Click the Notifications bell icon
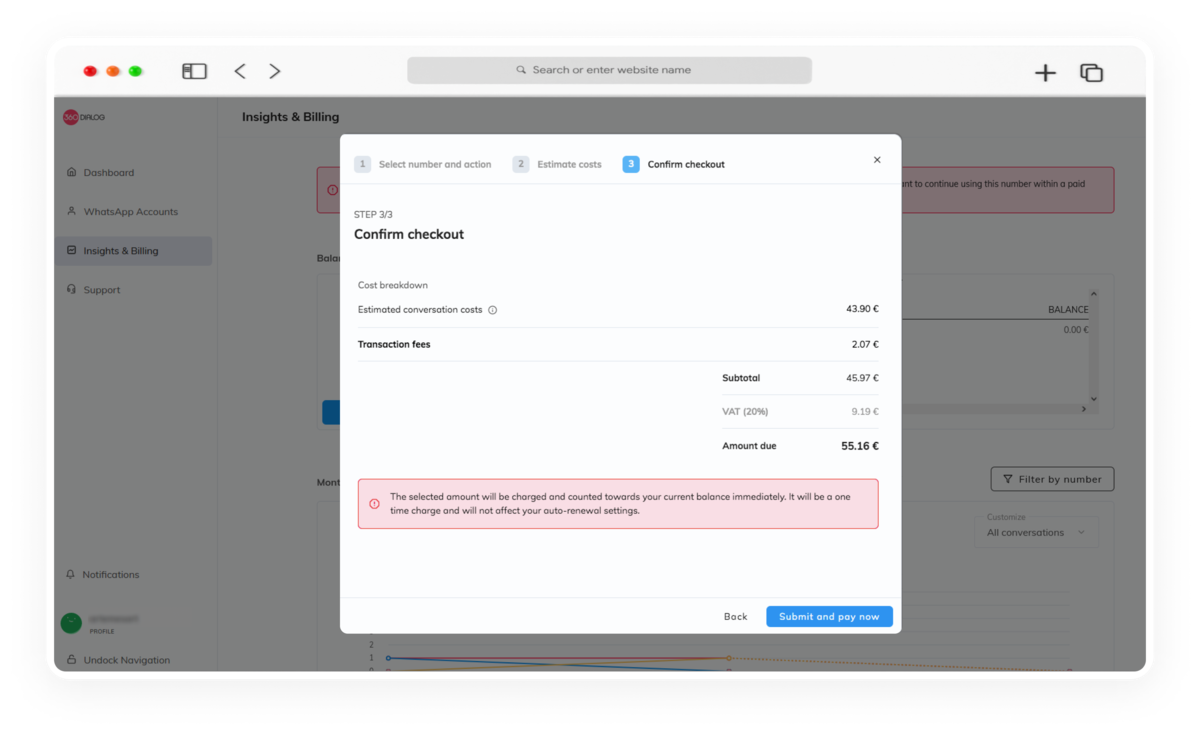Image resolution: width=1200 pixels, height=734 pixels. coord(71,575)
